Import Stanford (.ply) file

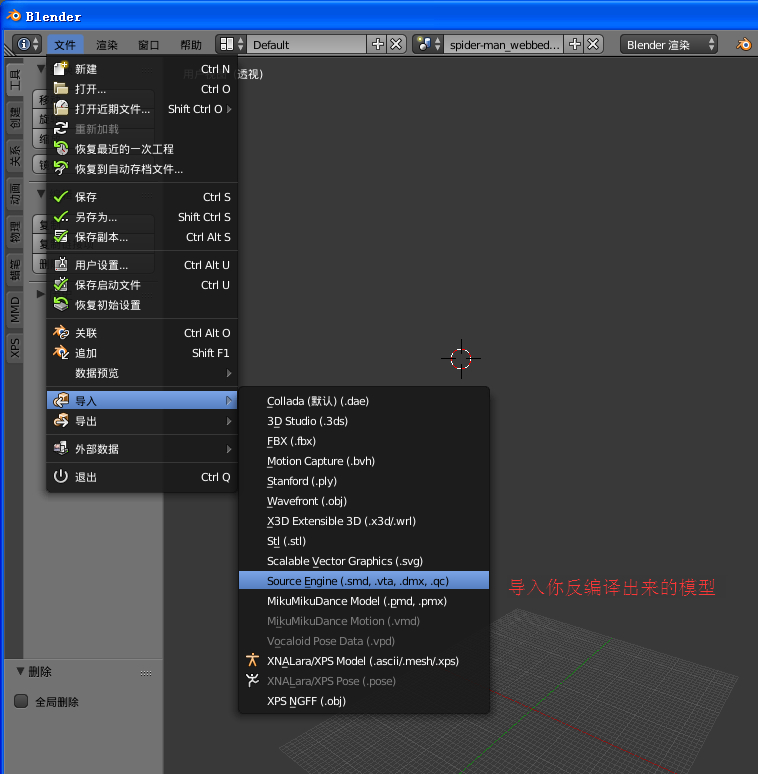[x=364, y=481]
